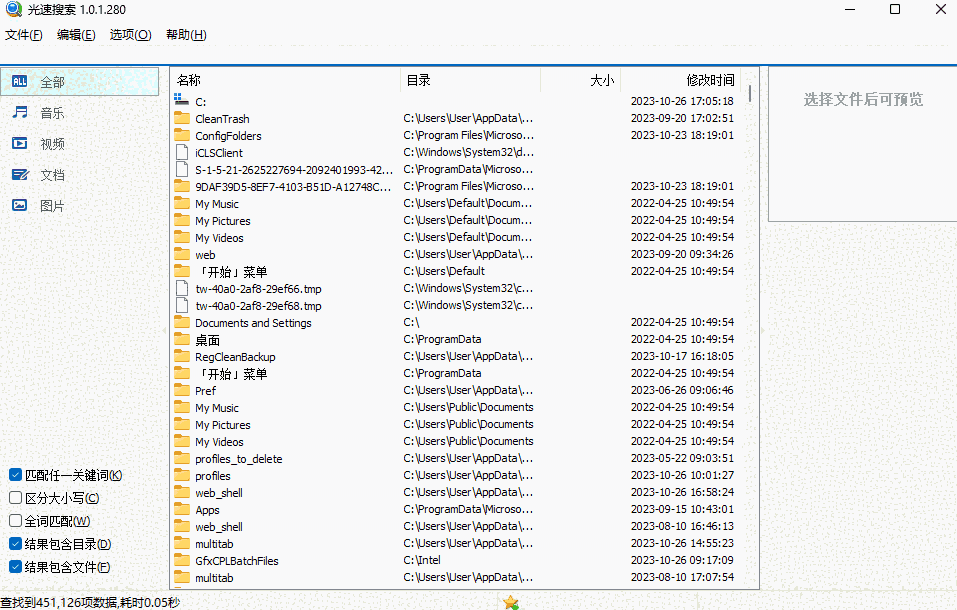Click the RegCleanBackup folder icon
Screen dimensions: 957x610
(182, 356)
